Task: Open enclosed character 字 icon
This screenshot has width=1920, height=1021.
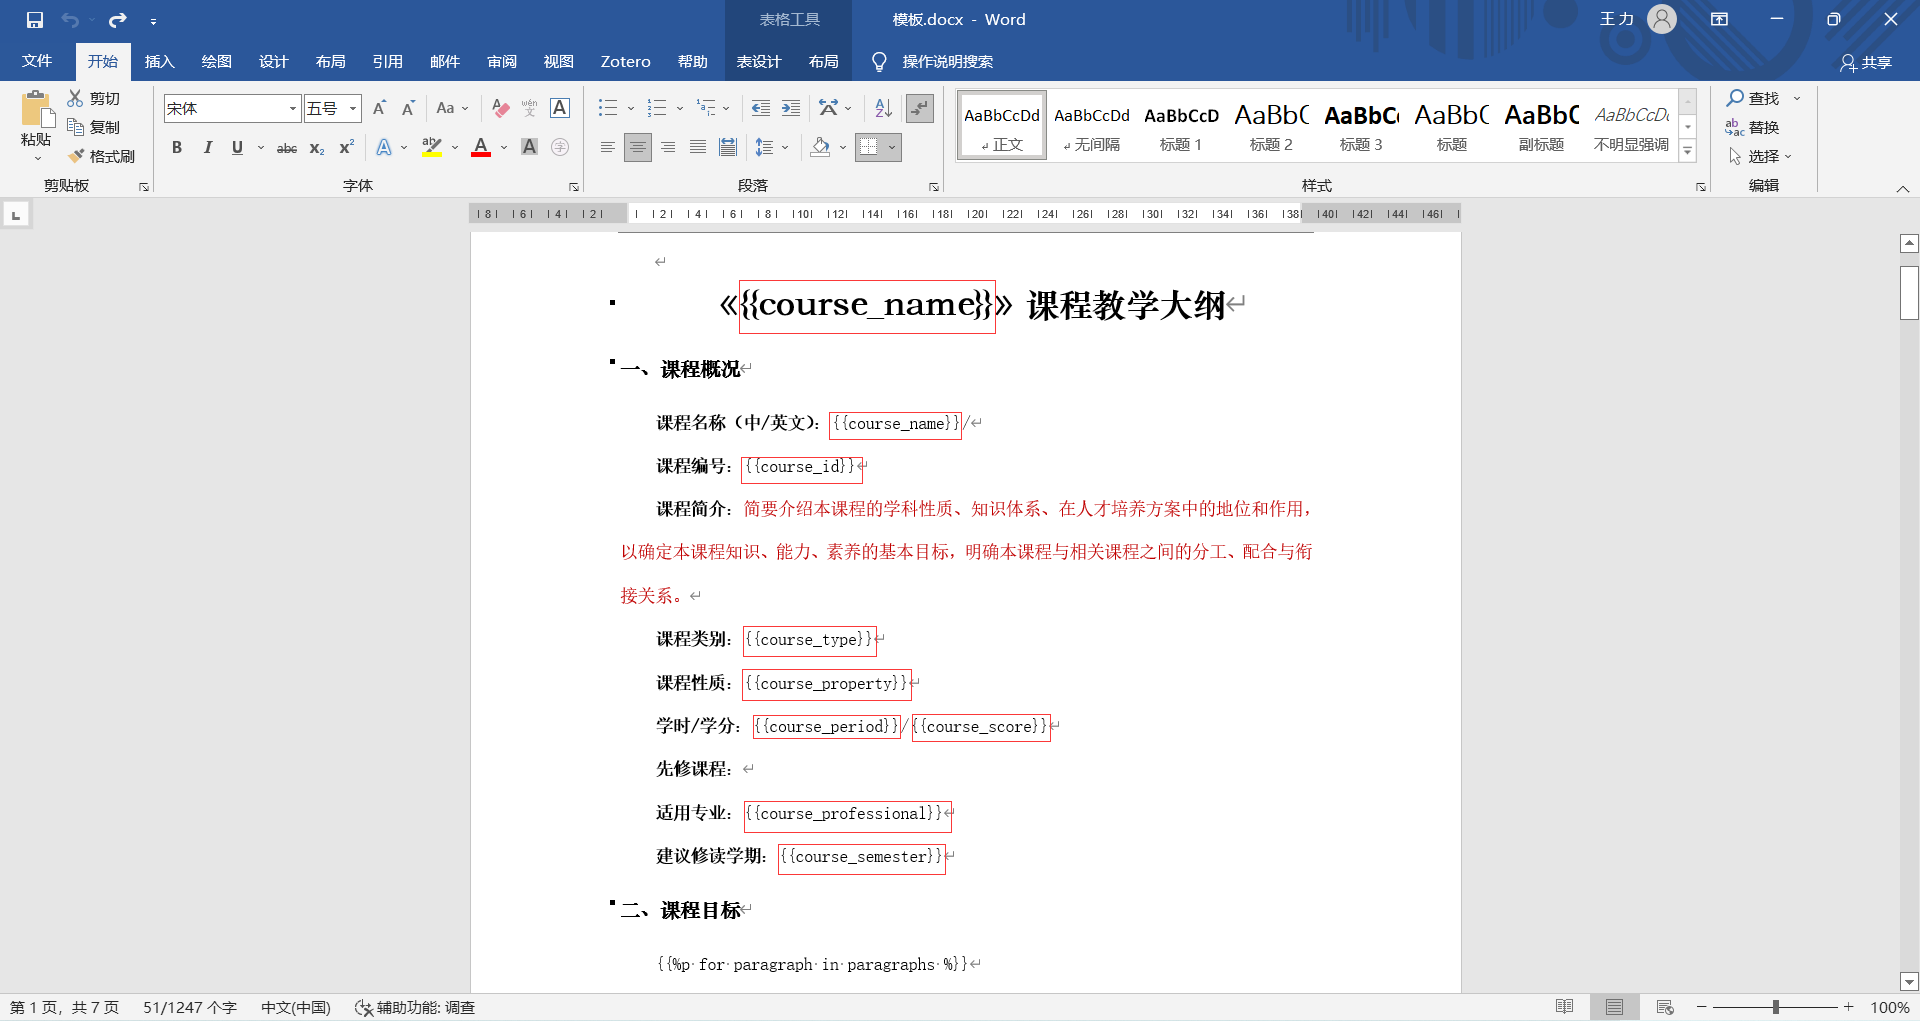Action: click(560, 148)
